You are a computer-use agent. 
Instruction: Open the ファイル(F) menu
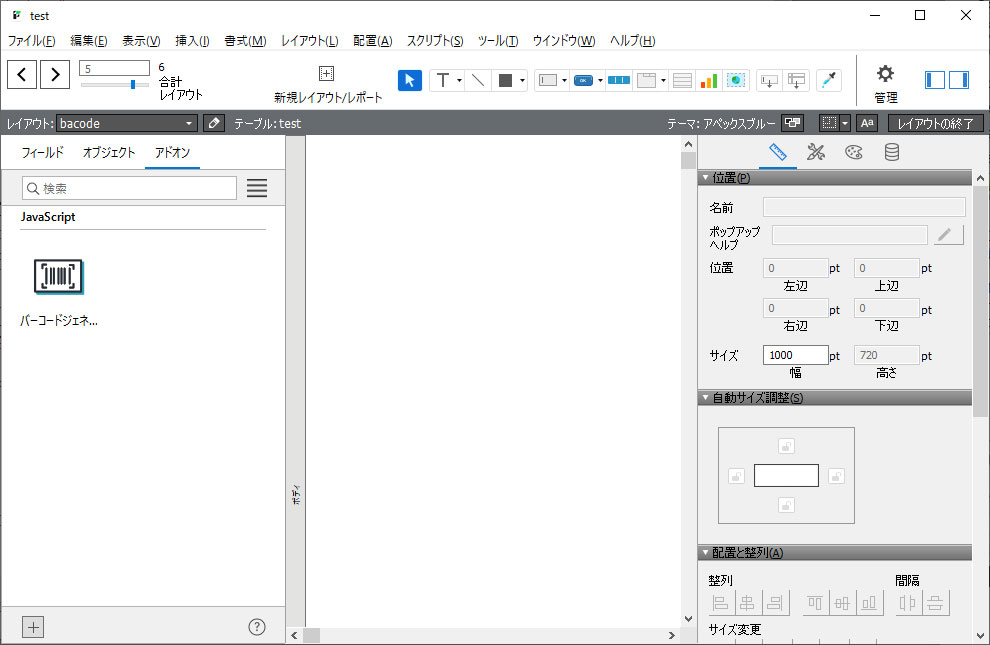point(32,41)
